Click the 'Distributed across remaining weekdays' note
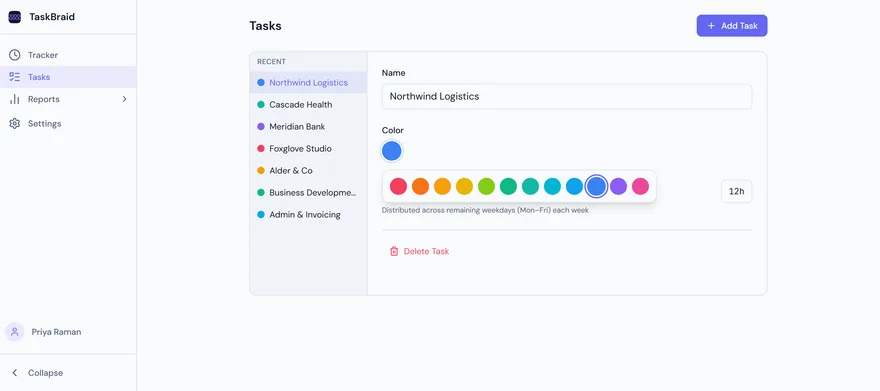880x391 pixels. click(485, 210)
